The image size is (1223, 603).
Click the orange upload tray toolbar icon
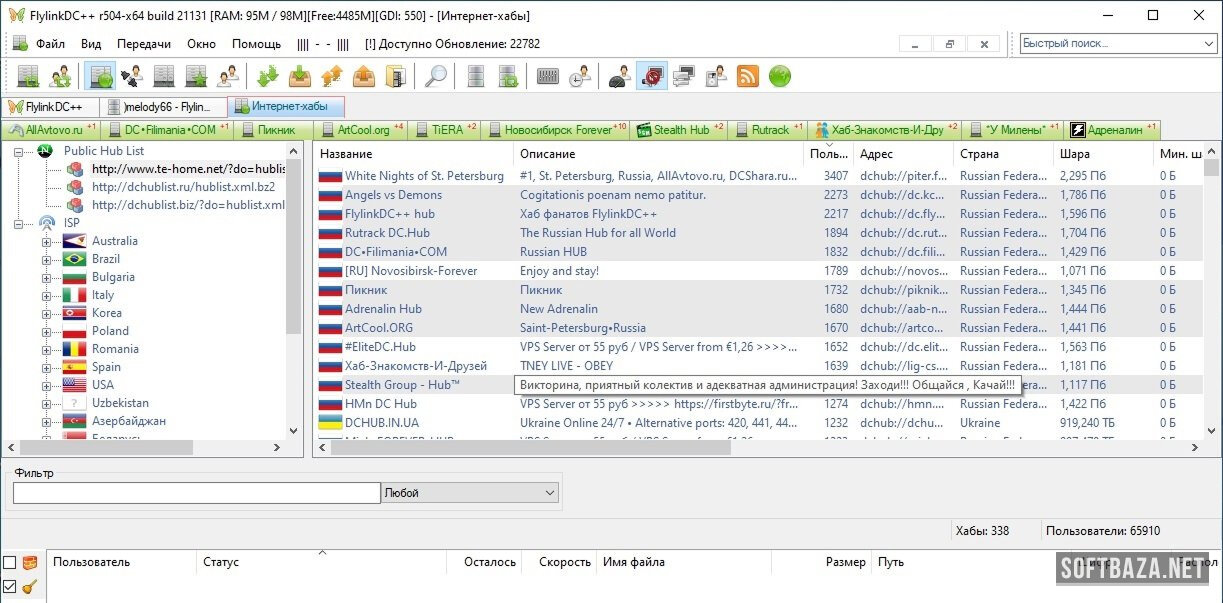click(364, 76)
